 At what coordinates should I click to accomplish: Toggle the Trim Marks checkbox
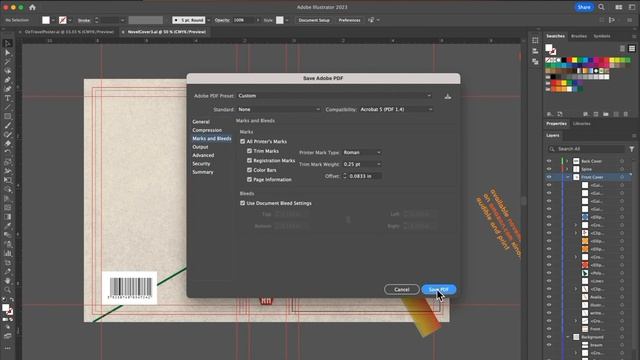point(249,151)
